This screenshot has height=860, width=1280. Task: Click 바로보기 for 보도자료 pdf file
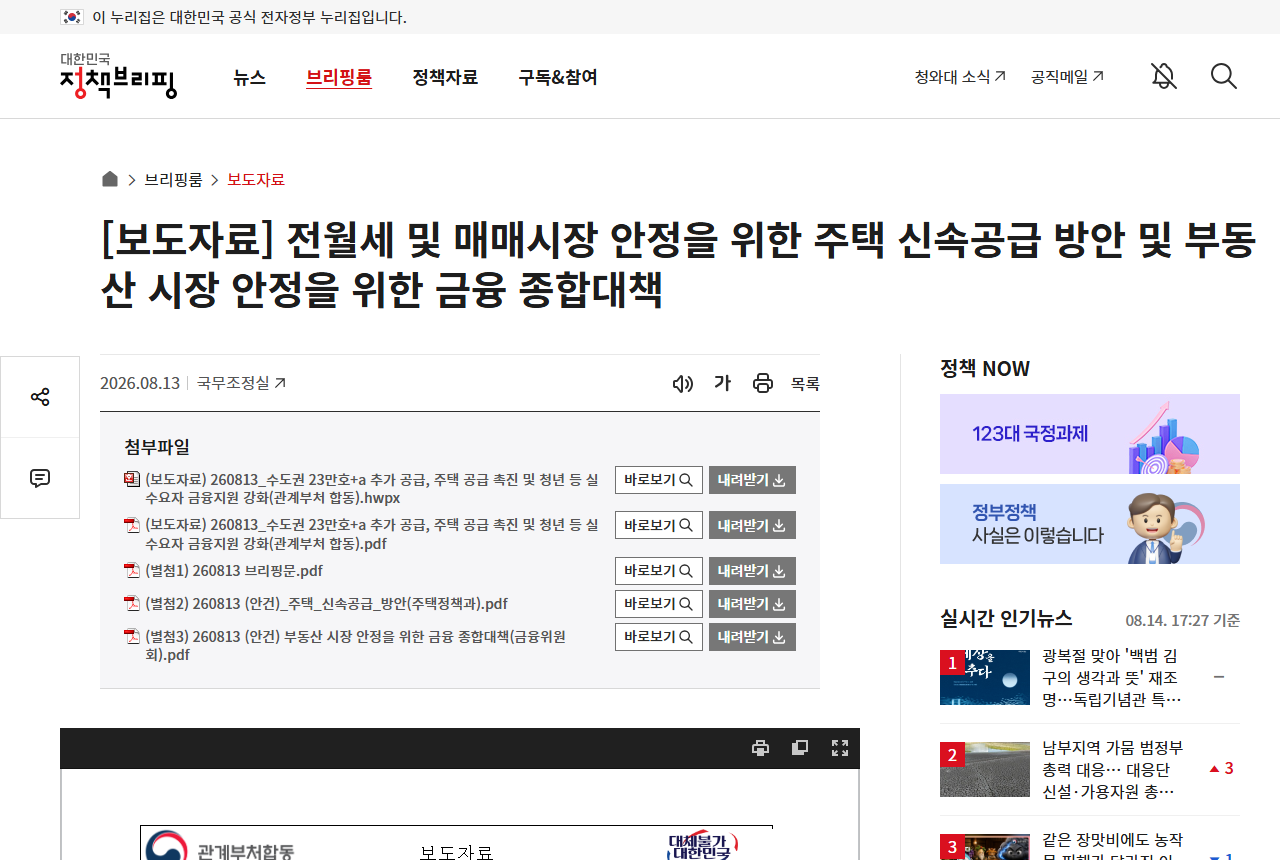click(659, 525)
